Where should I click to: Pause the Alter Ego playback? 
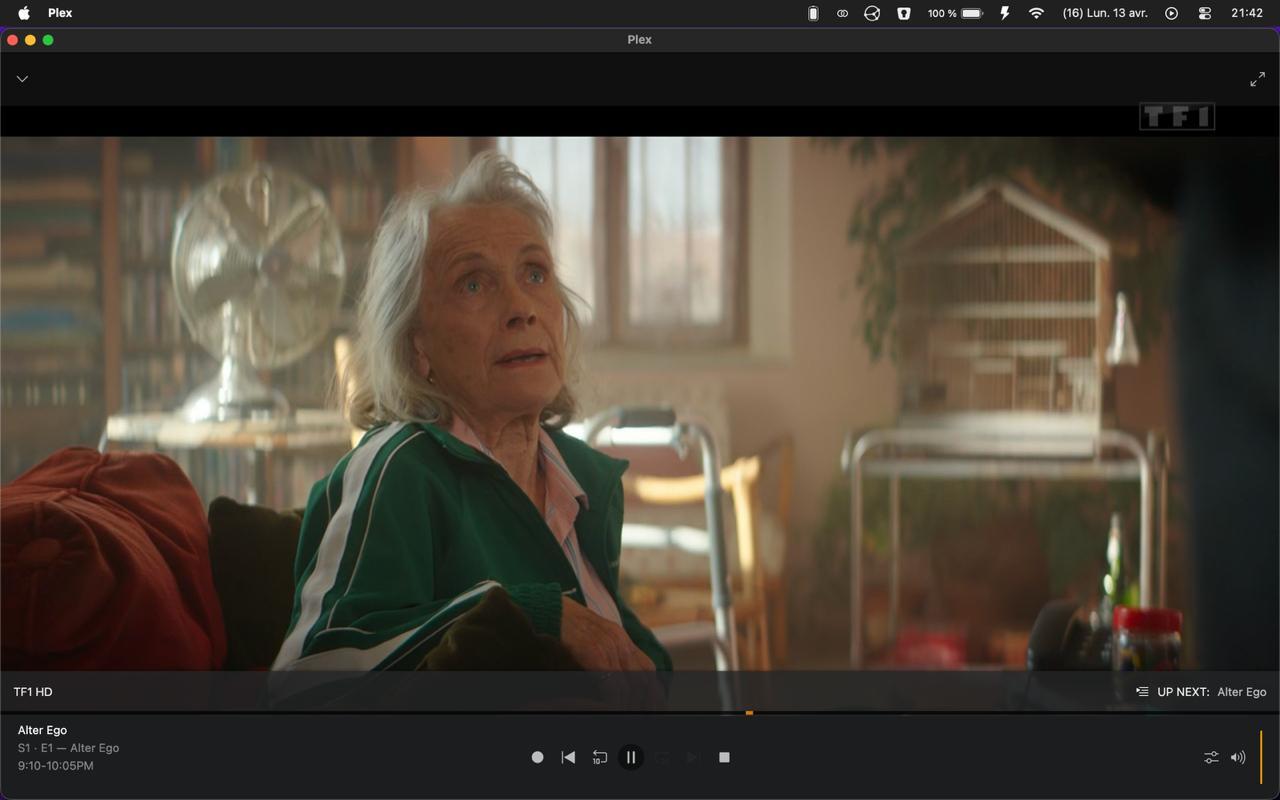click(x=630, y=758)
